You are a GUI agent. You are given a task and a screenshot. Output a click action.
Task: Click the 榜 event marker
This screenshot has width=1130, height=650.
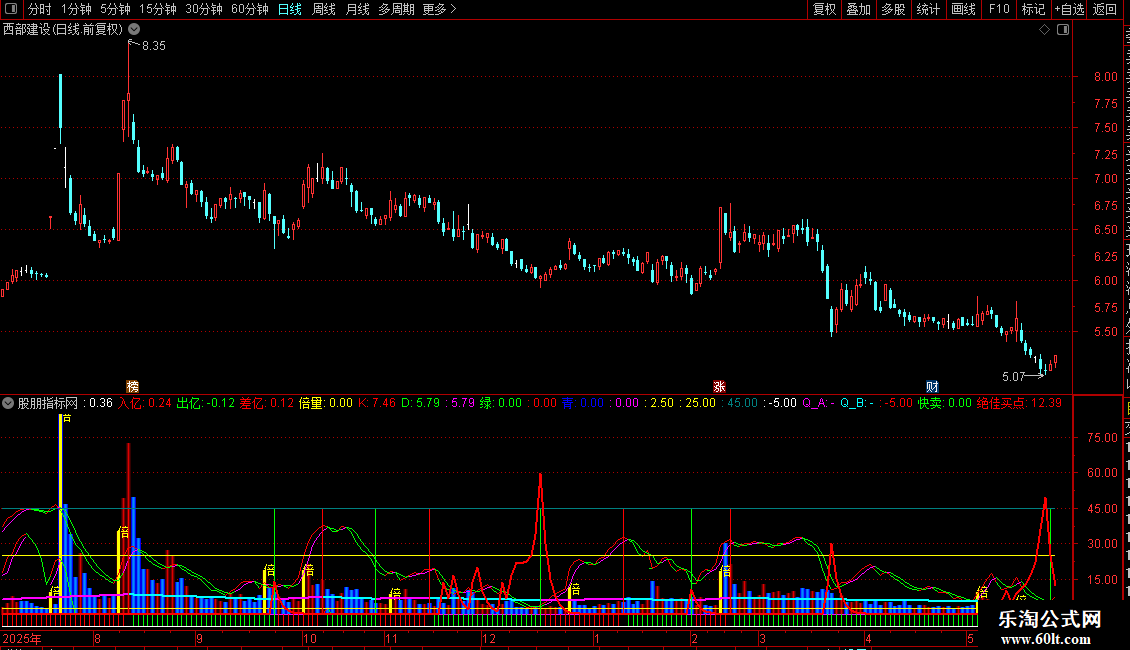pyautogui.click(x=133, y=387)
